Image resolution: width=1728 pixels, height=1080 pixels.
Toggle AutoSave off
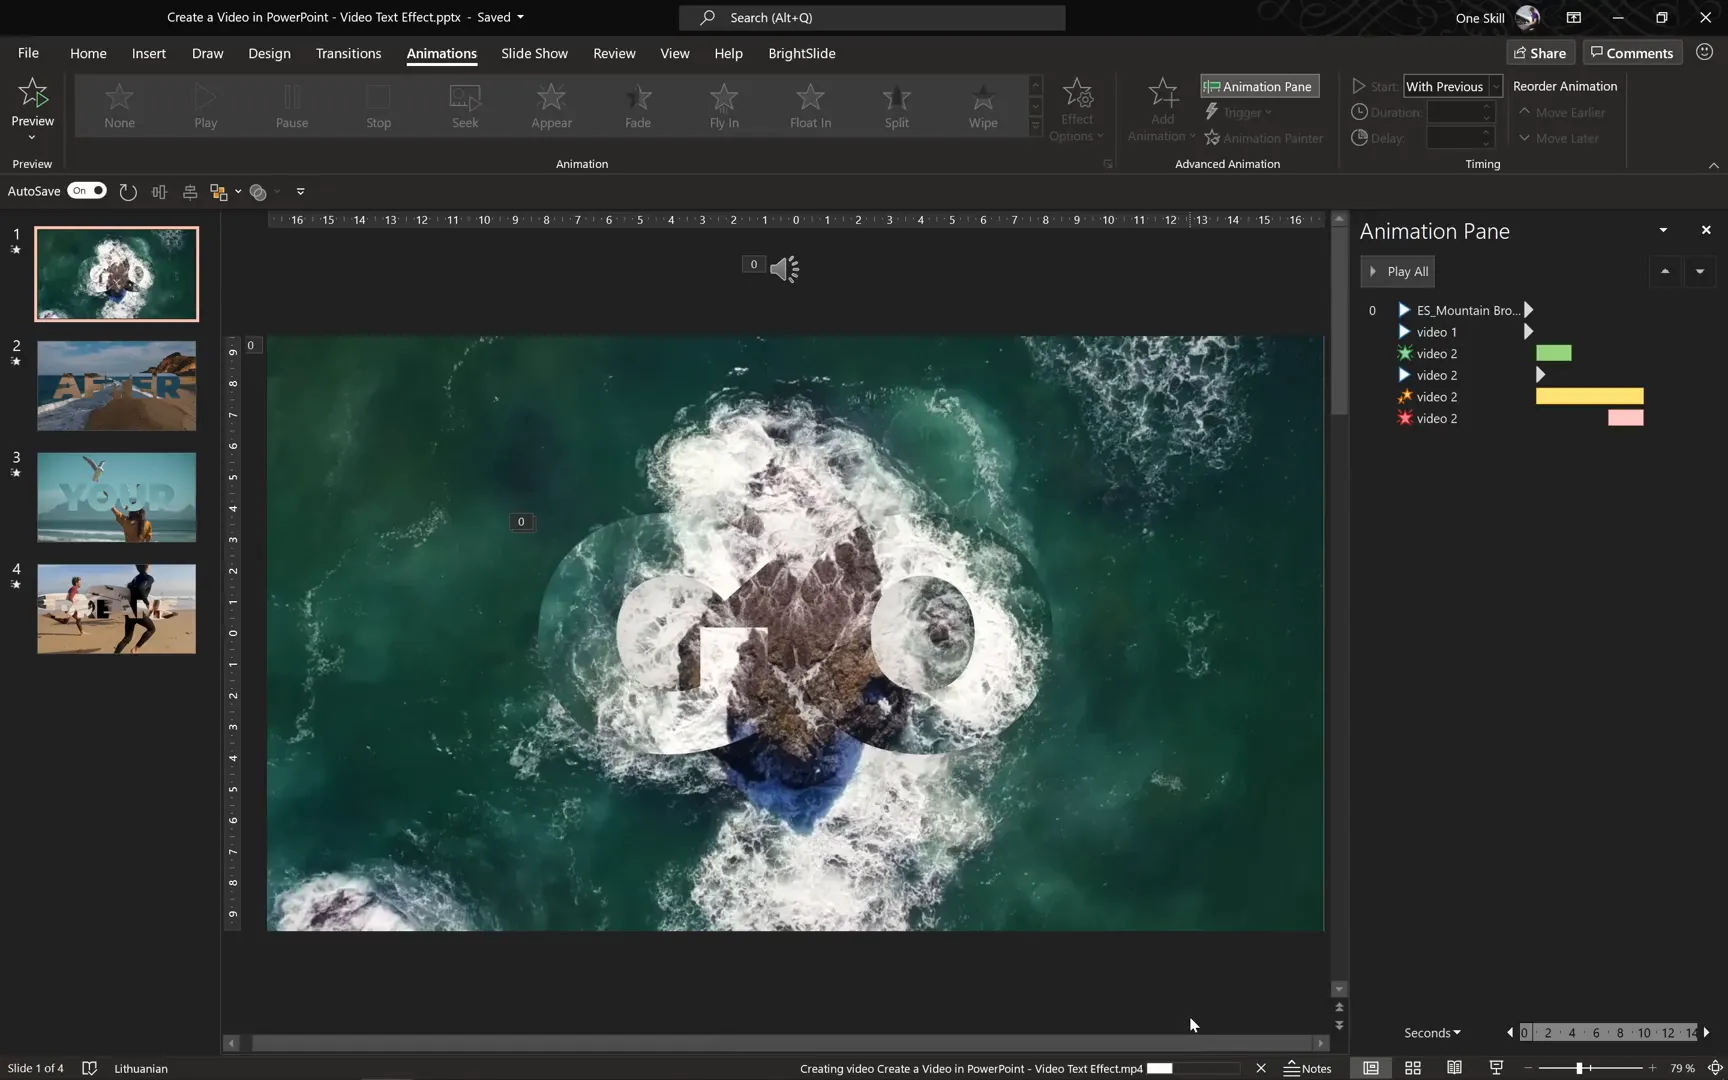point(87,190)
